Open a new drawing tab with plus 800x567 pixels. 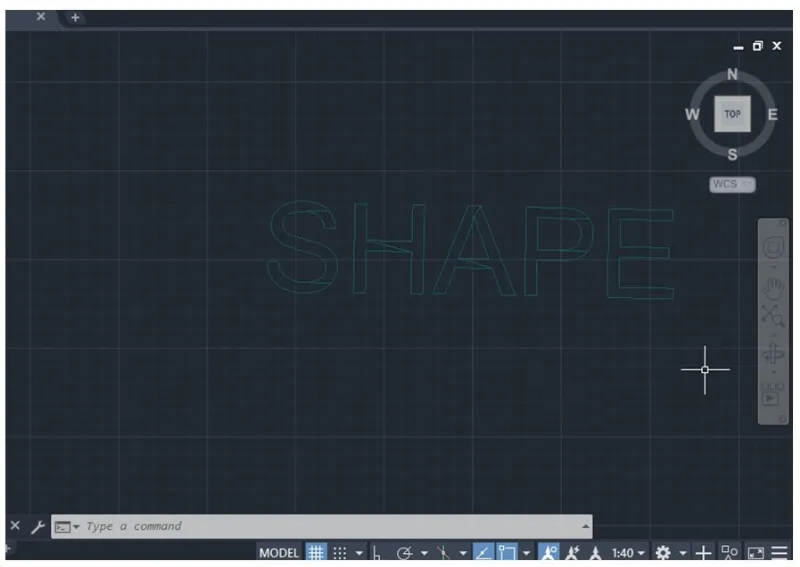[x=75, y=17]
